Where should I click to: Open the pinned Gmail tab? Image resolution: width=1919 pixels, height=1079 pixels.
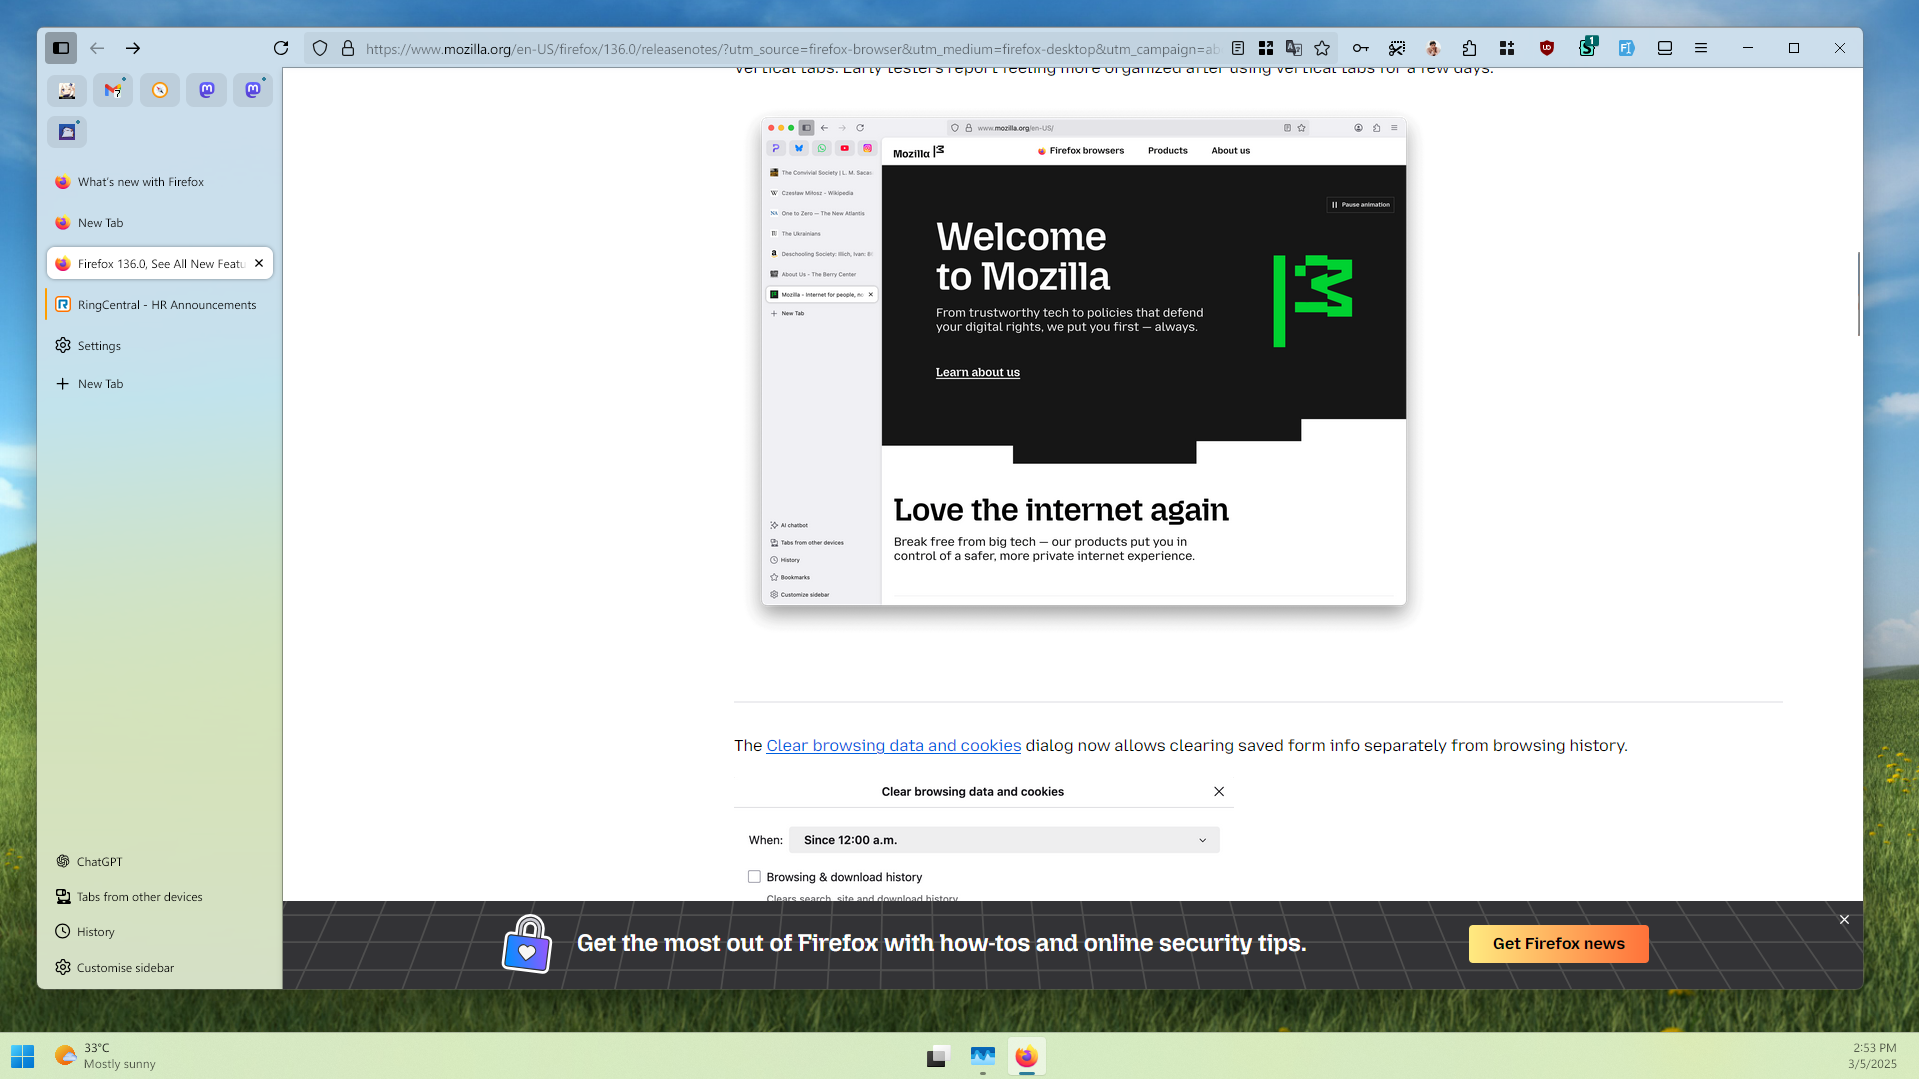113,90
